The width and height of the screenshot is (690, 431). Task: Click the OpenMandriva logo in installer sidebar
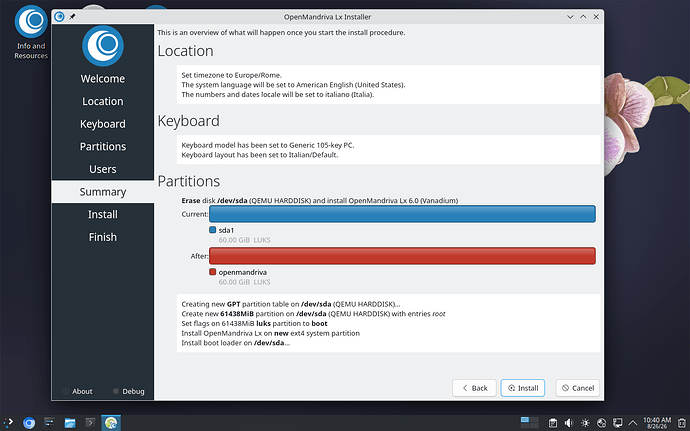[x=103, y=46]
